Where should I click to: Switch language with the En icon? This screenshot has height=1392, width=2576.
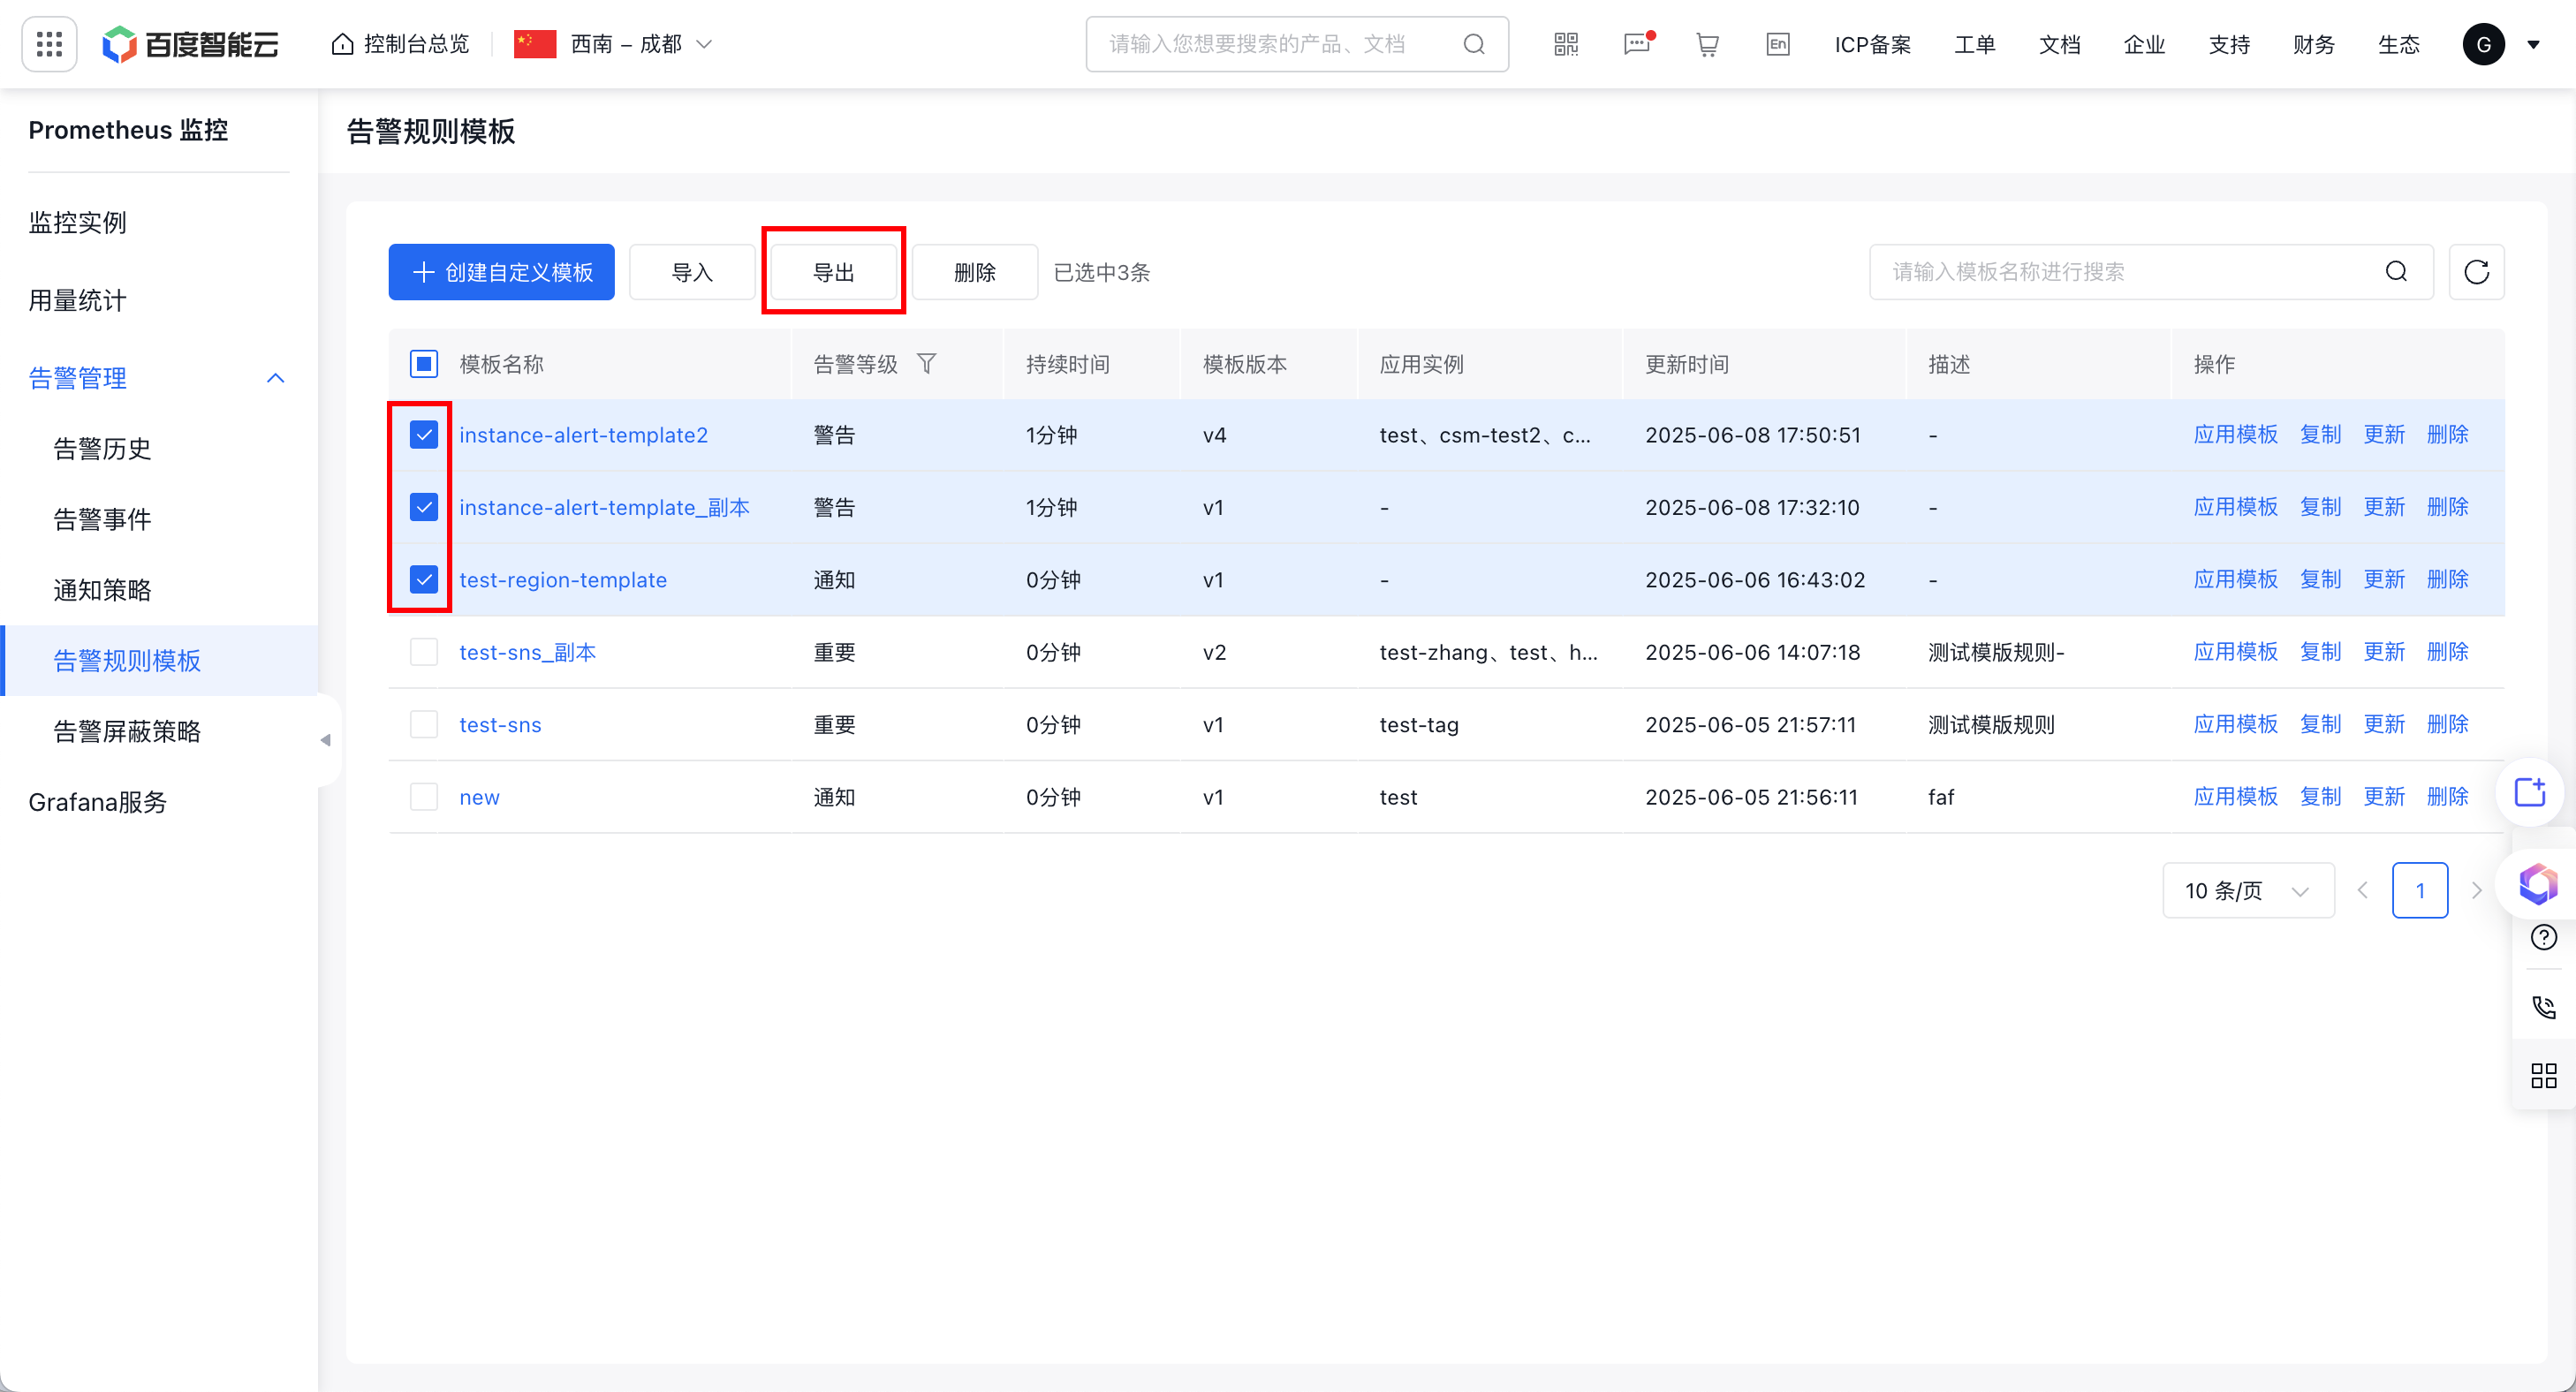coord(1777,44)
